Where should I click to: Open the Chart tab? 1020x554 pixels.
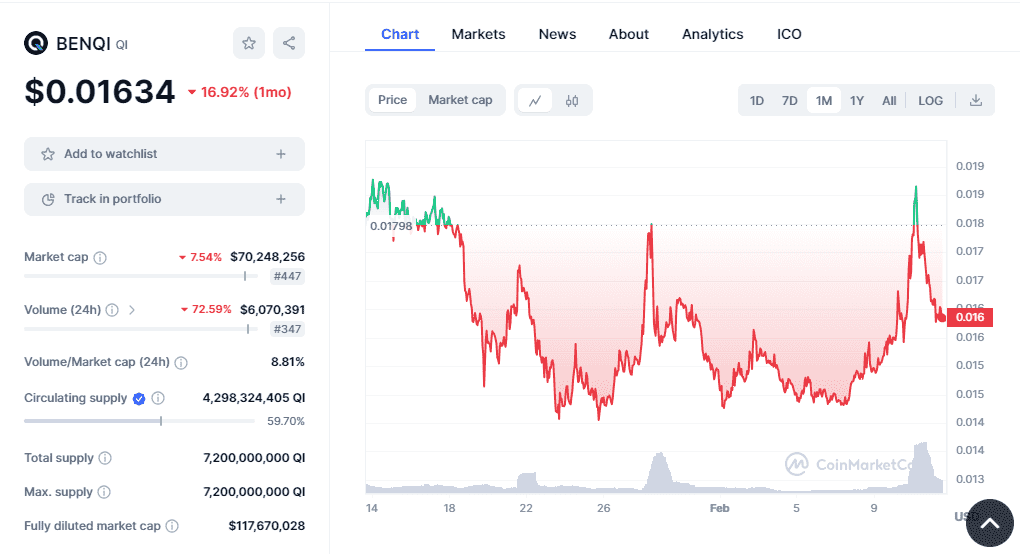(399, 34)
